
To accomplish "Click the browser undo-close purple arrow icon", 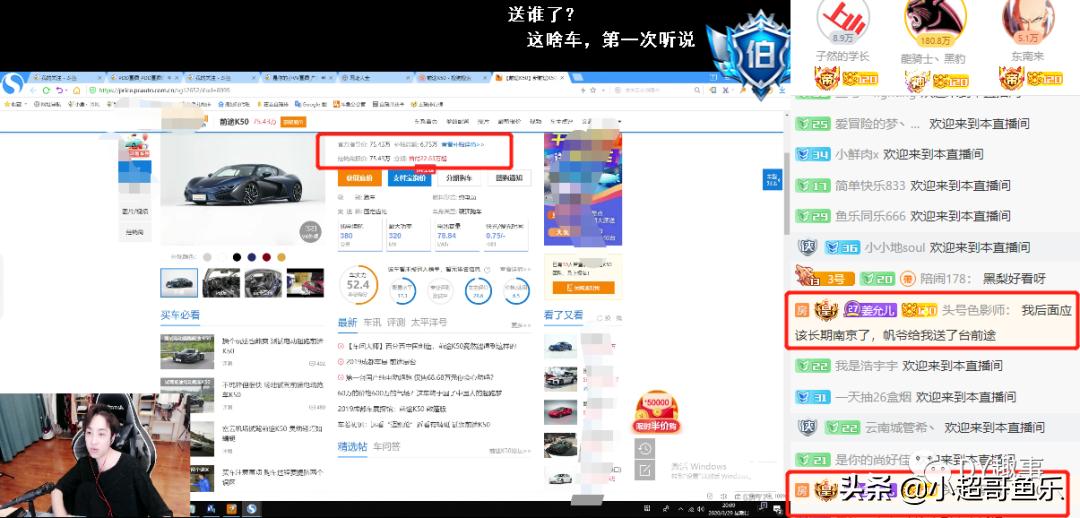I will pos(61,90).
